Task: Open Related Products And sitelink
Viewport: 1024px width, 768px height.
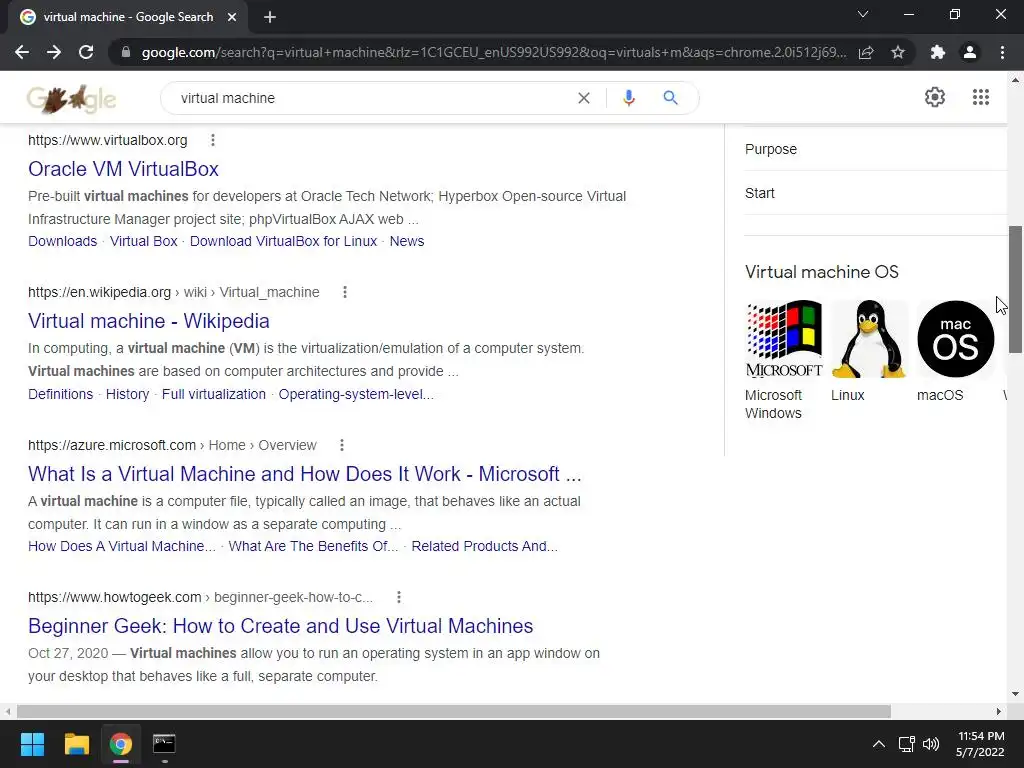Action: [485, 546]
